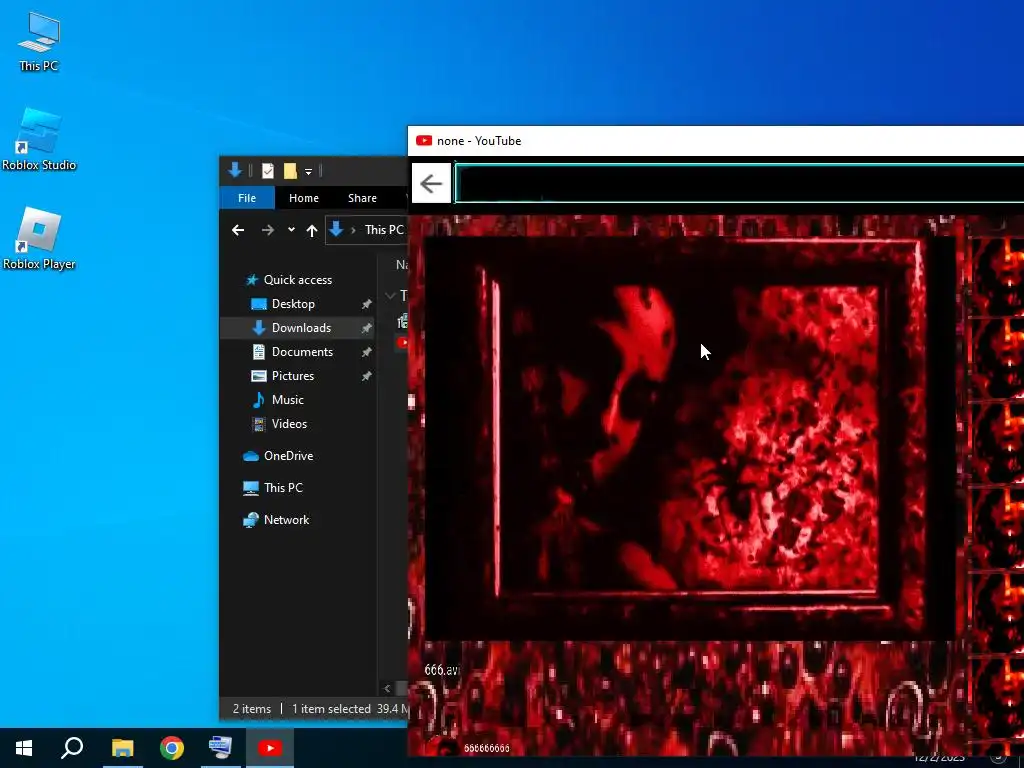Click the New folder quick access icon
This screenshot has height=768, width=1024.
pyautogui.click(x=290, y=171)
